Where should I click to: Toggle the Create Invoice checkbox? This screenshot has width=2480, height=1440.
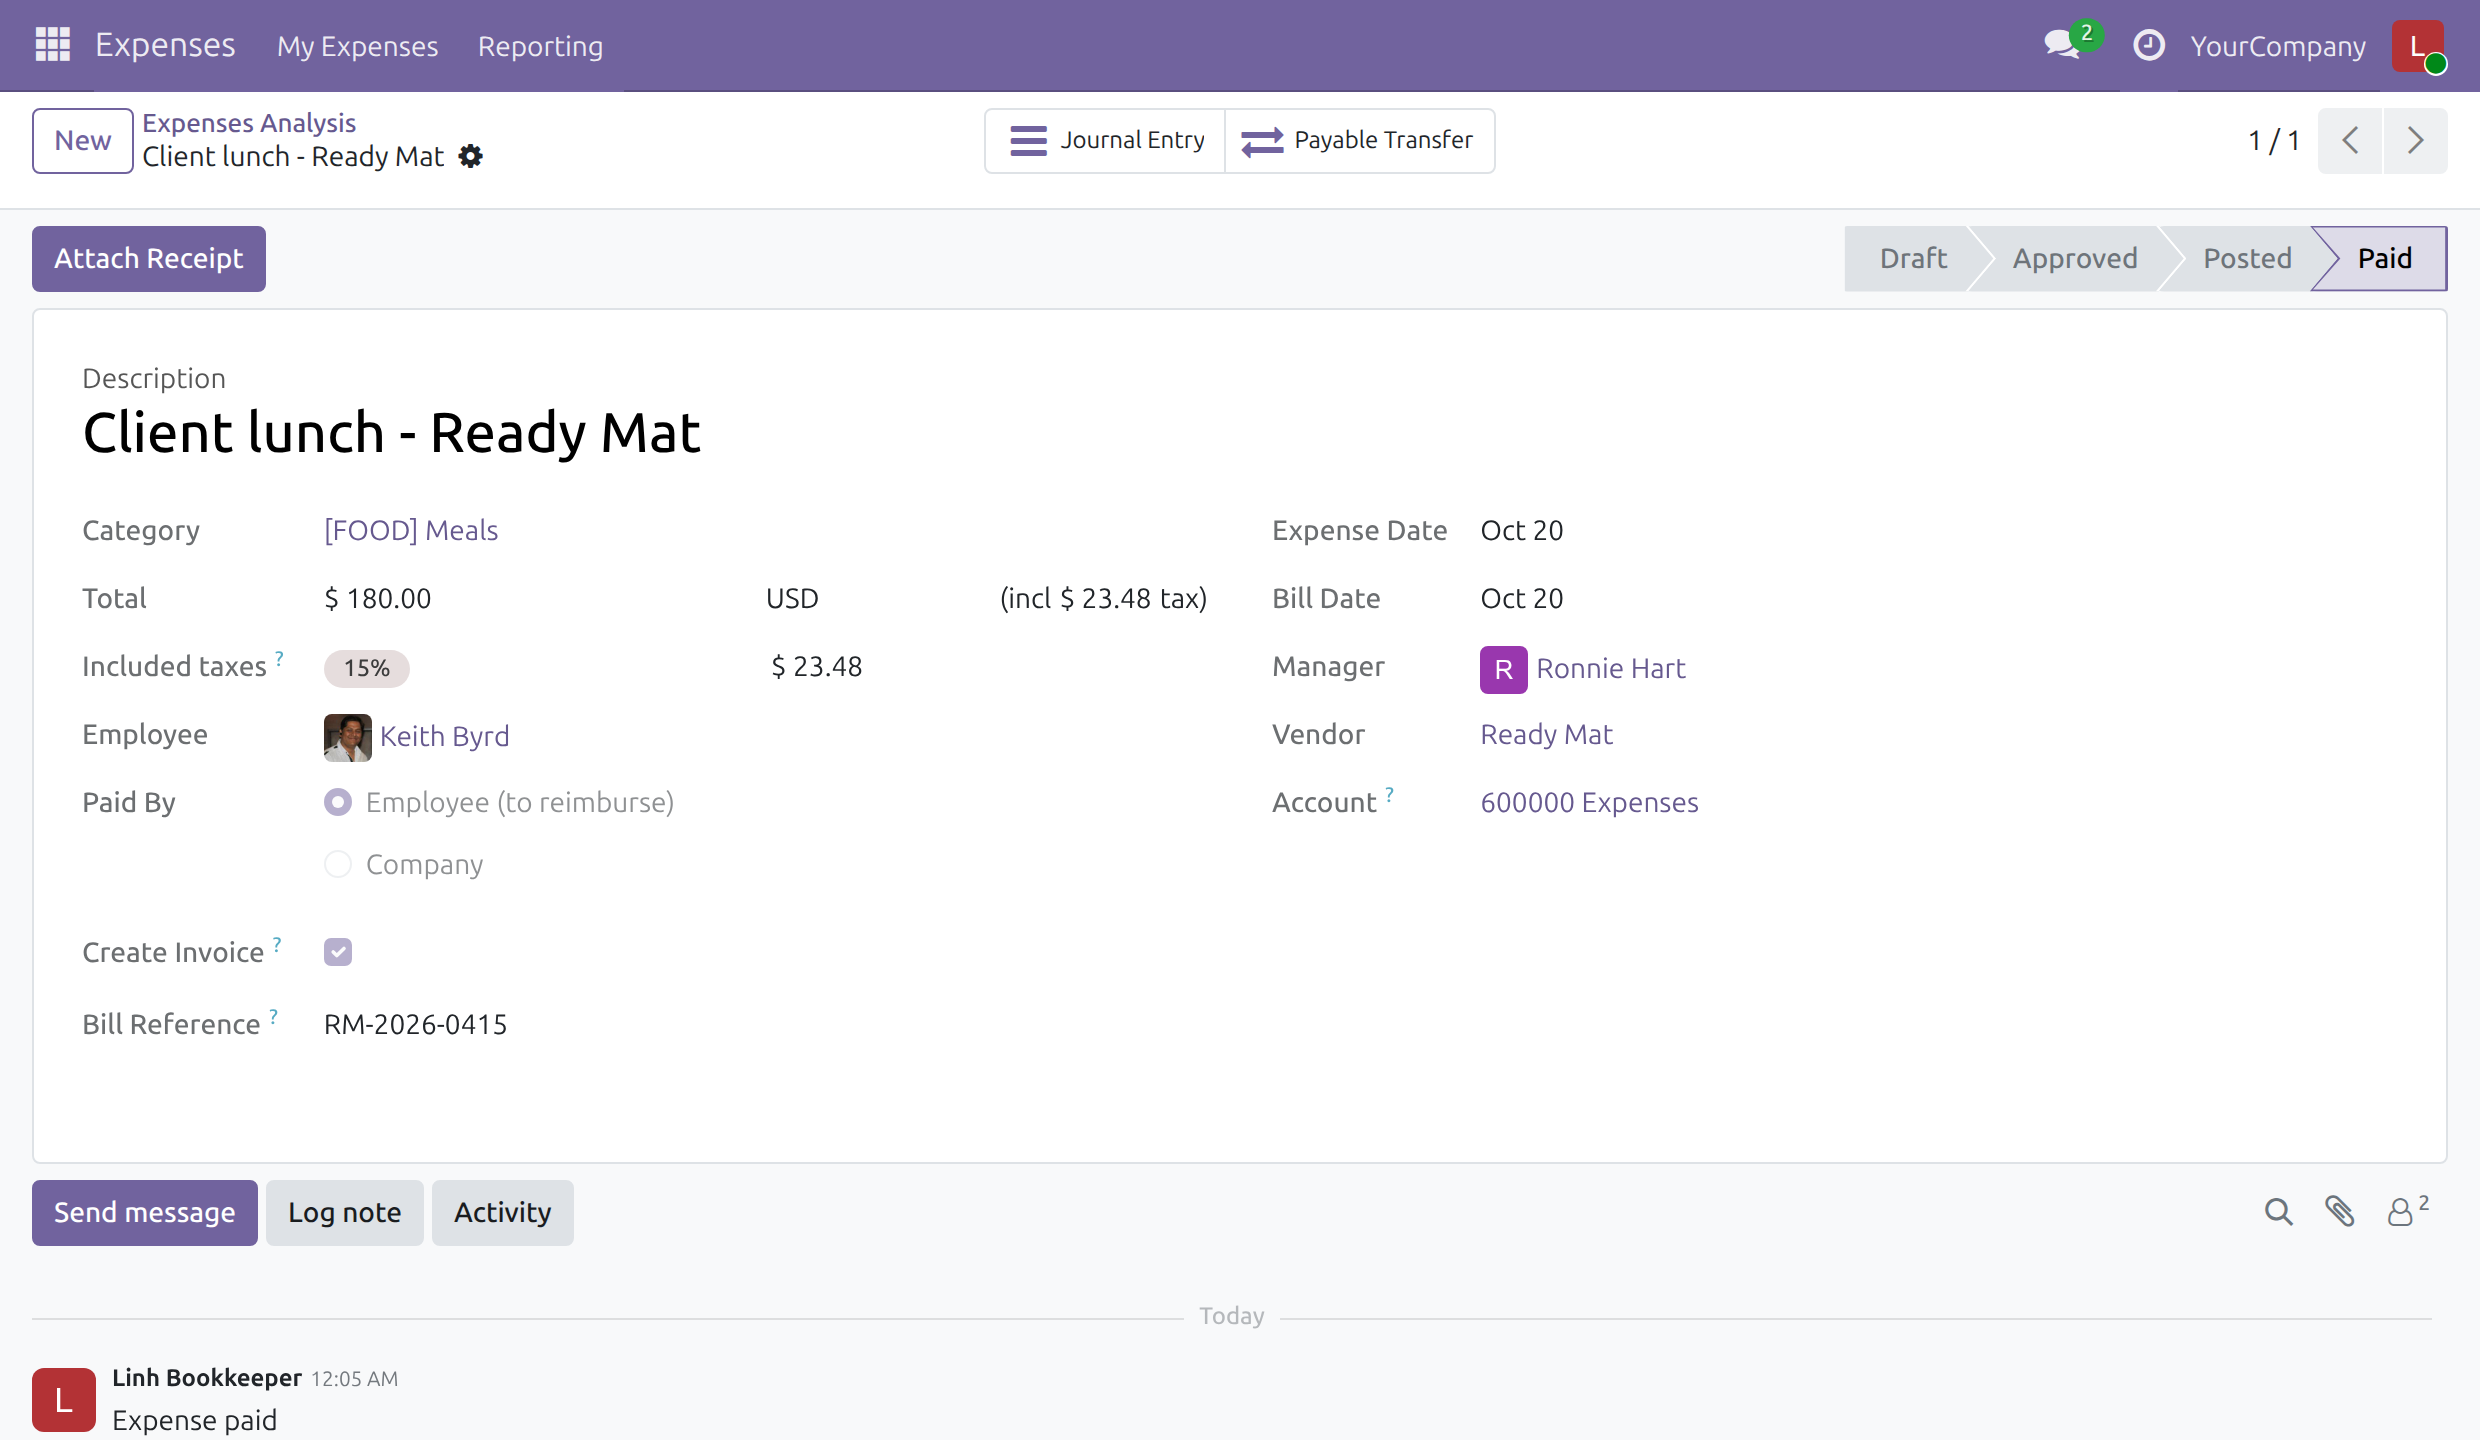point(338,952)
